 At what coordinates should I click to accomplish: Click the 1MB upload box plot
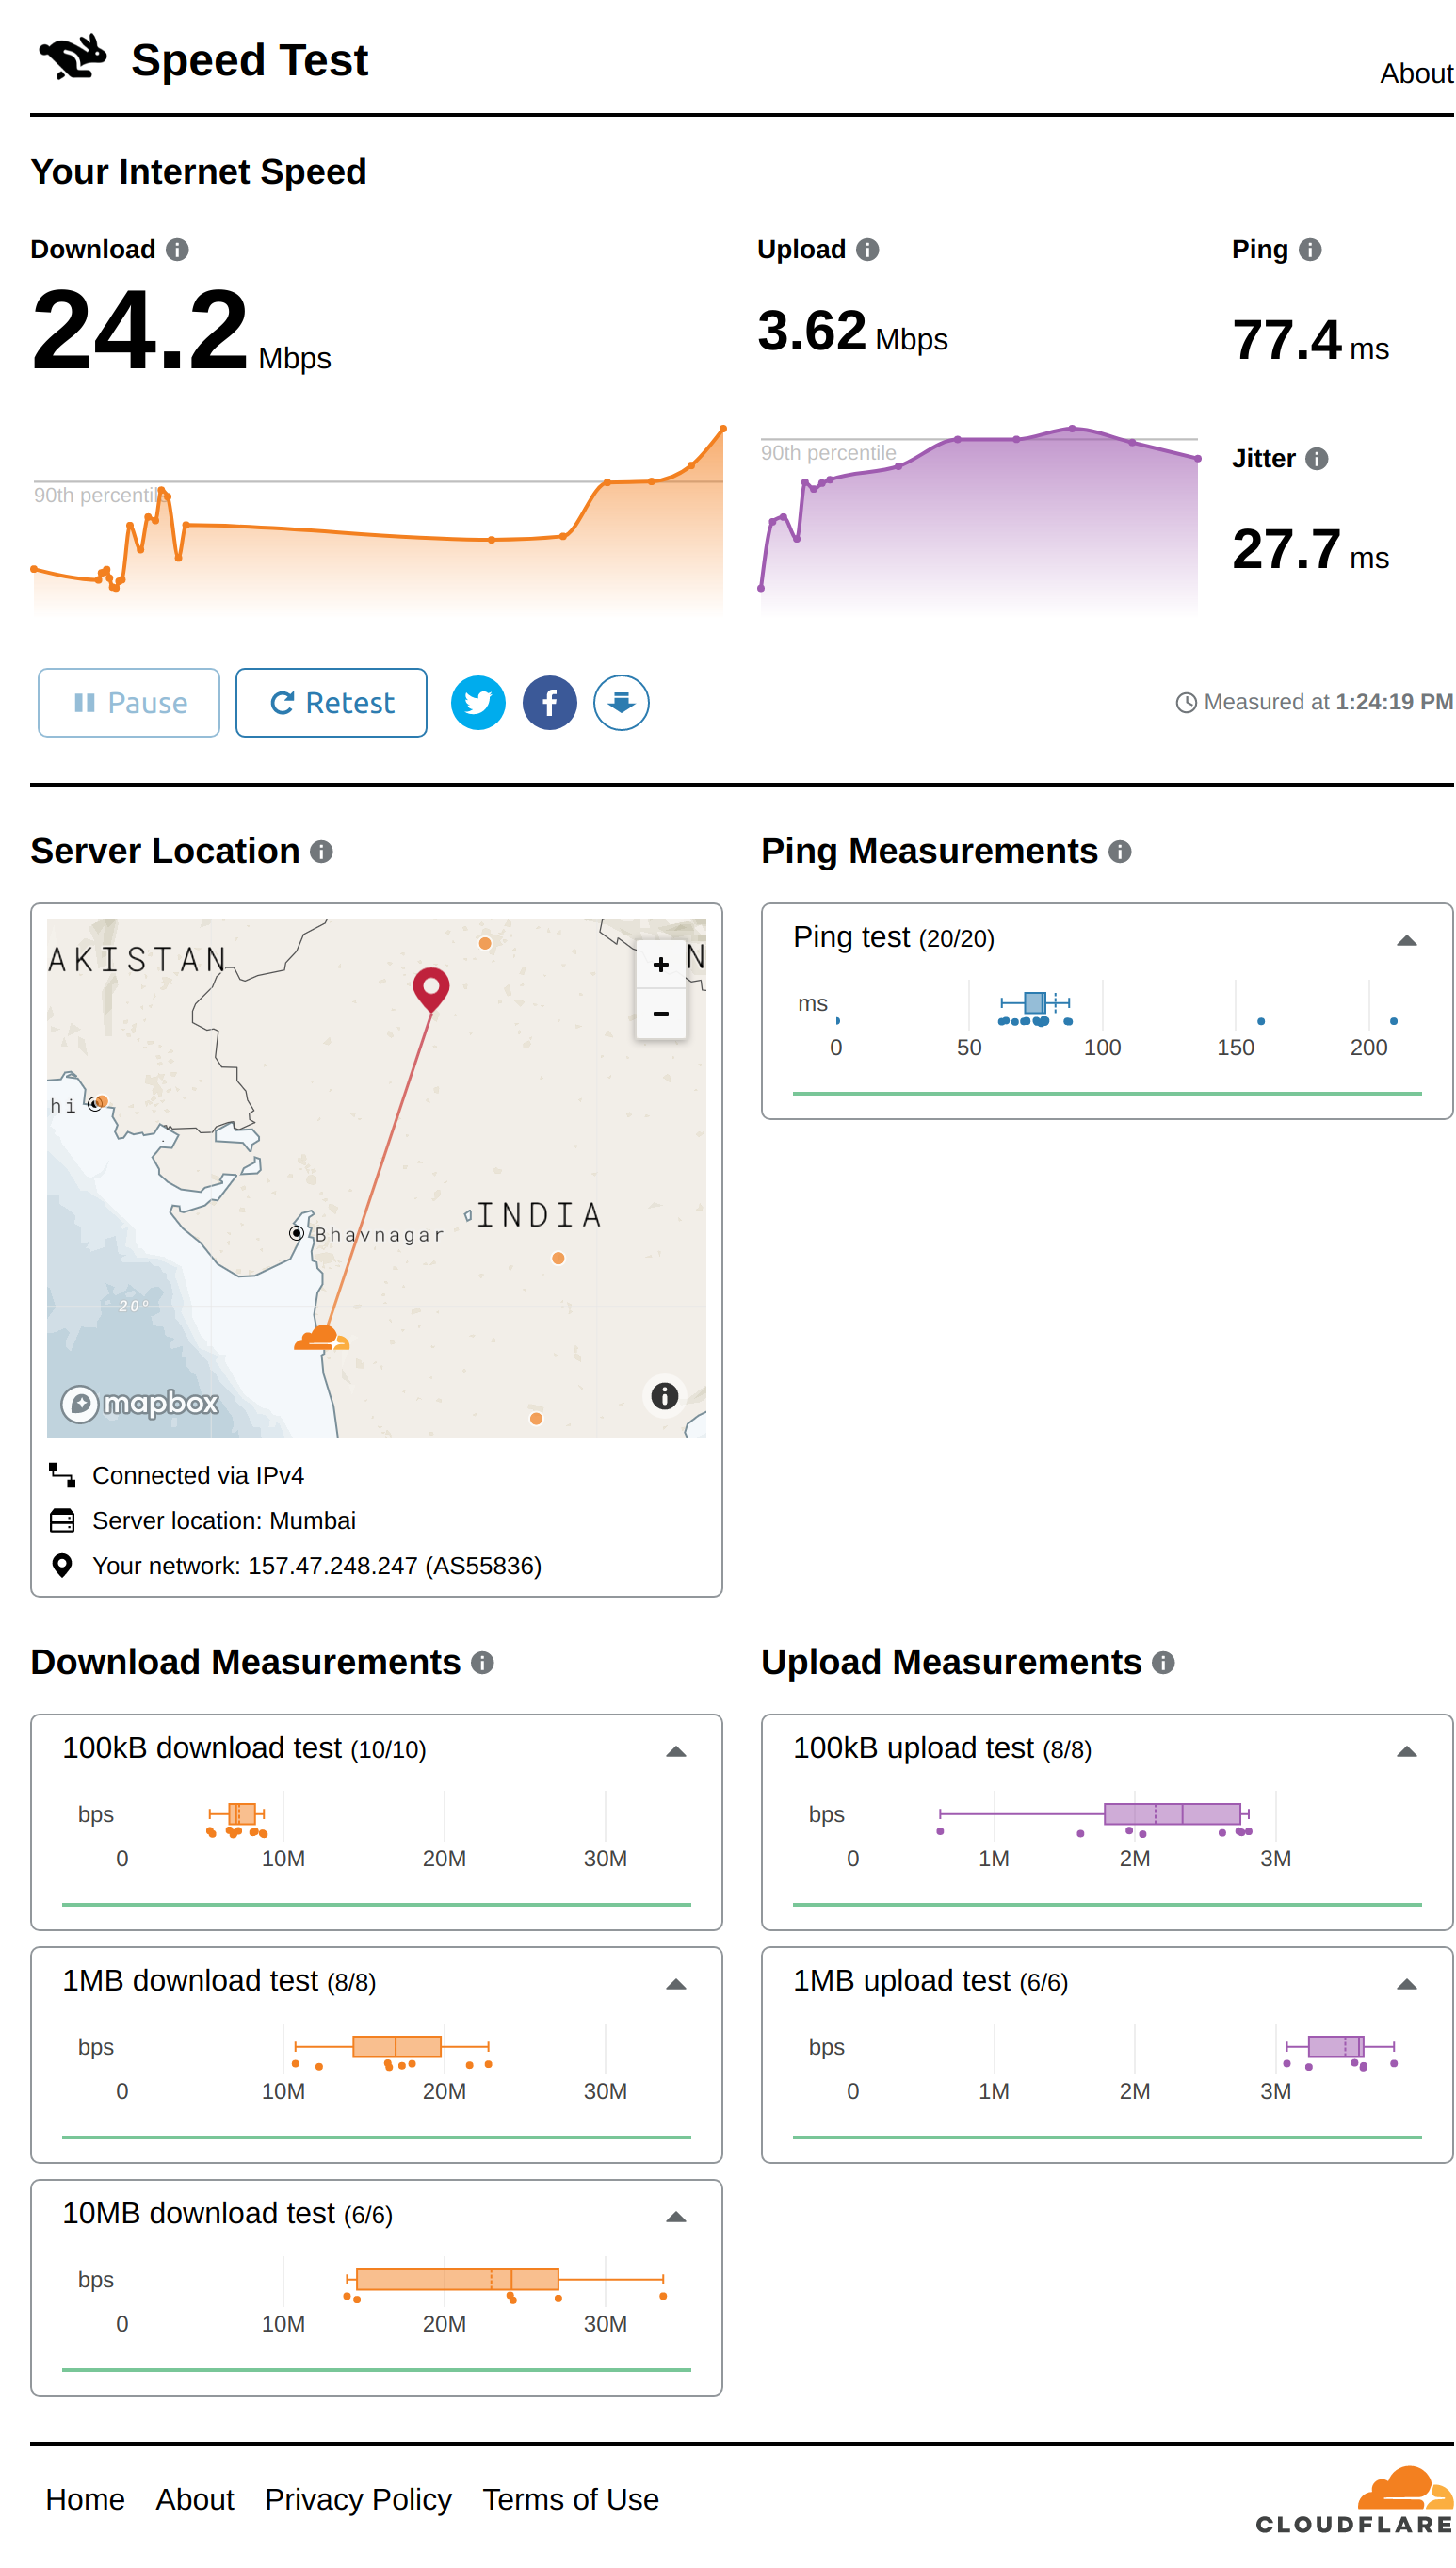click(x=1340, y=2046)
